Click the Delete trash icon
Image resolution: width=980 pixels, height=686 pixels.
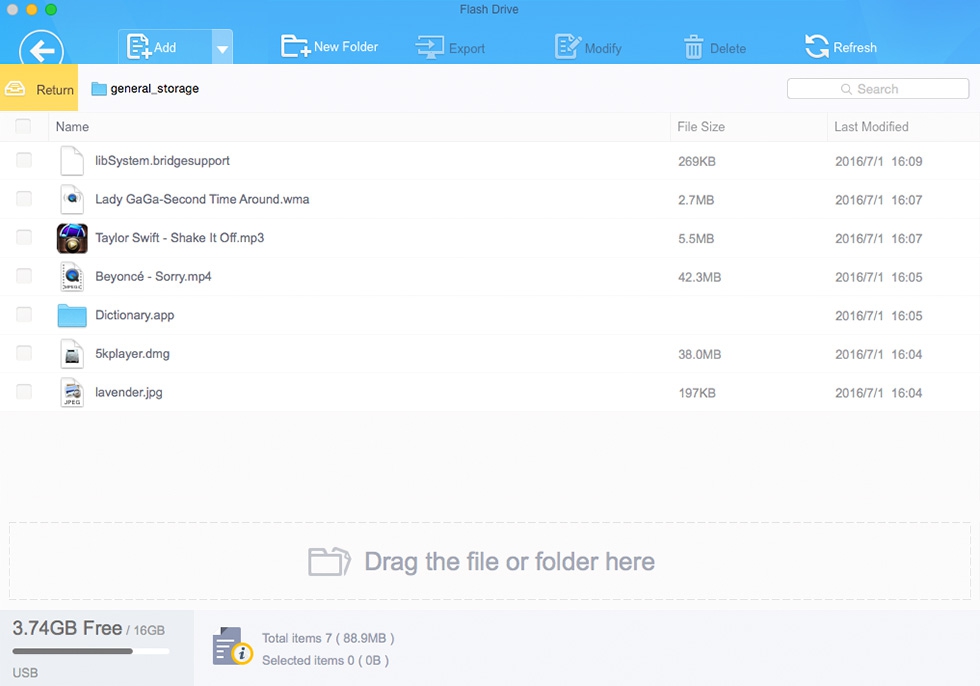(x=693, y=47)
